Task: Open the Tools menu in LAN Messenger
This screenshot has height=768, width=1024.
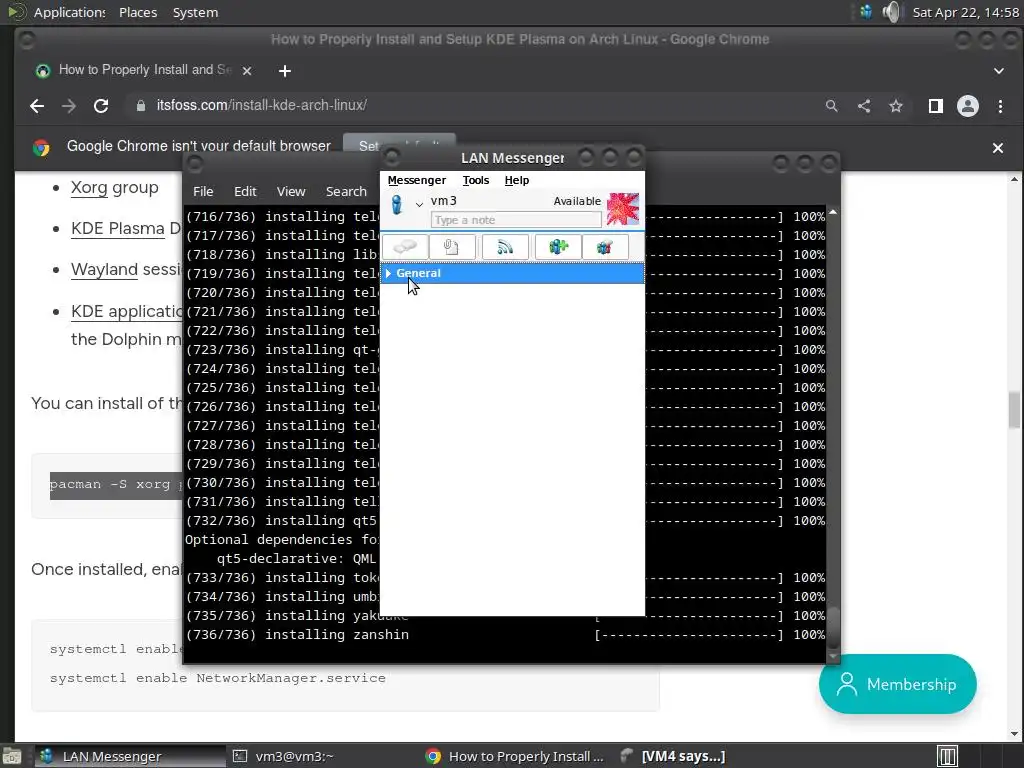Action: (475, 180)
